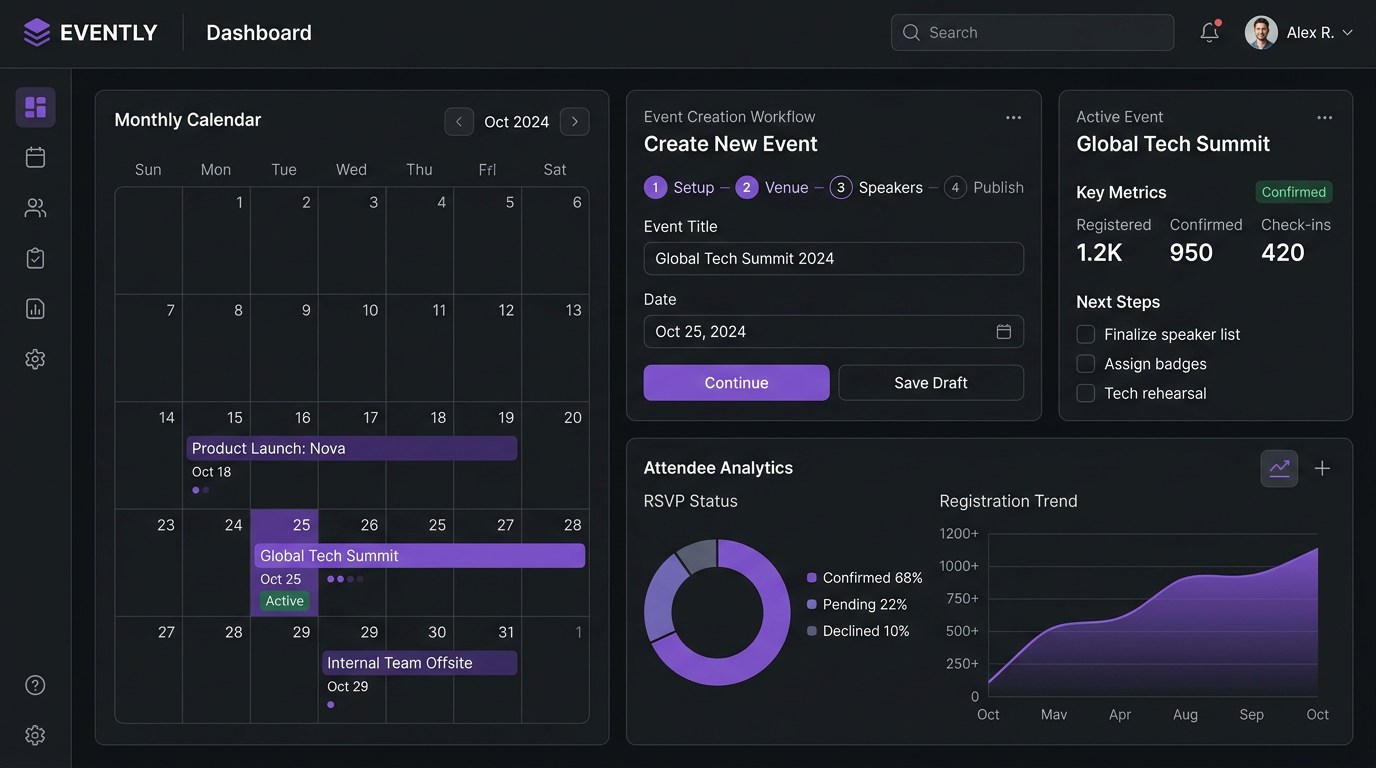
Task: Open the Global Tech Summit card options menu
Action: coord(1325,118)
